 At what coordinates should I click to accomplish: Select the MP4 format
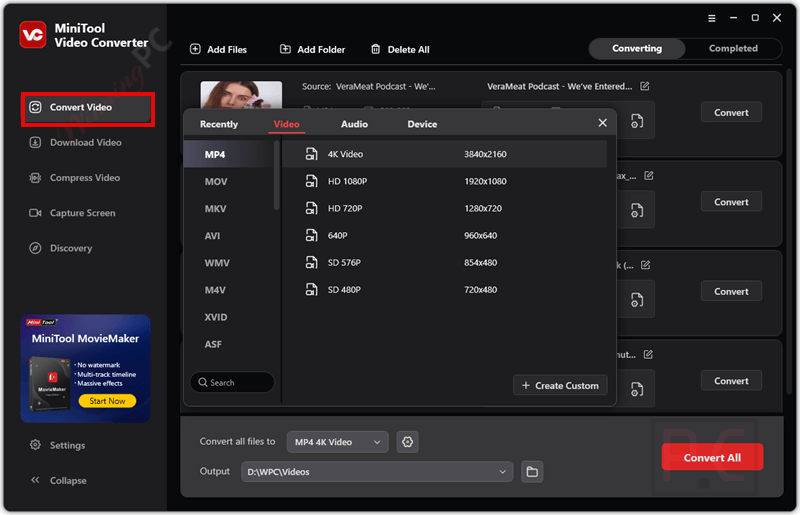[229, 154]
